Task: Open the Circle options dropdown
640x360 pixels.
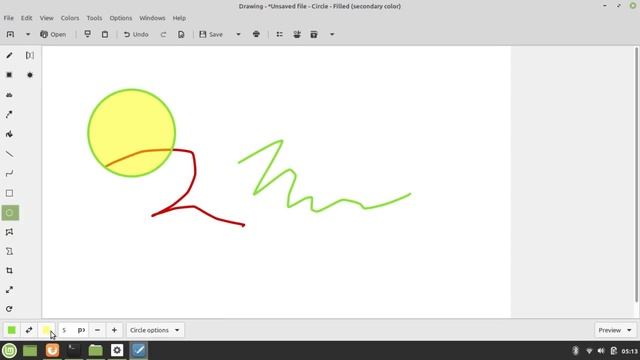Action: [x=155, y=330]
